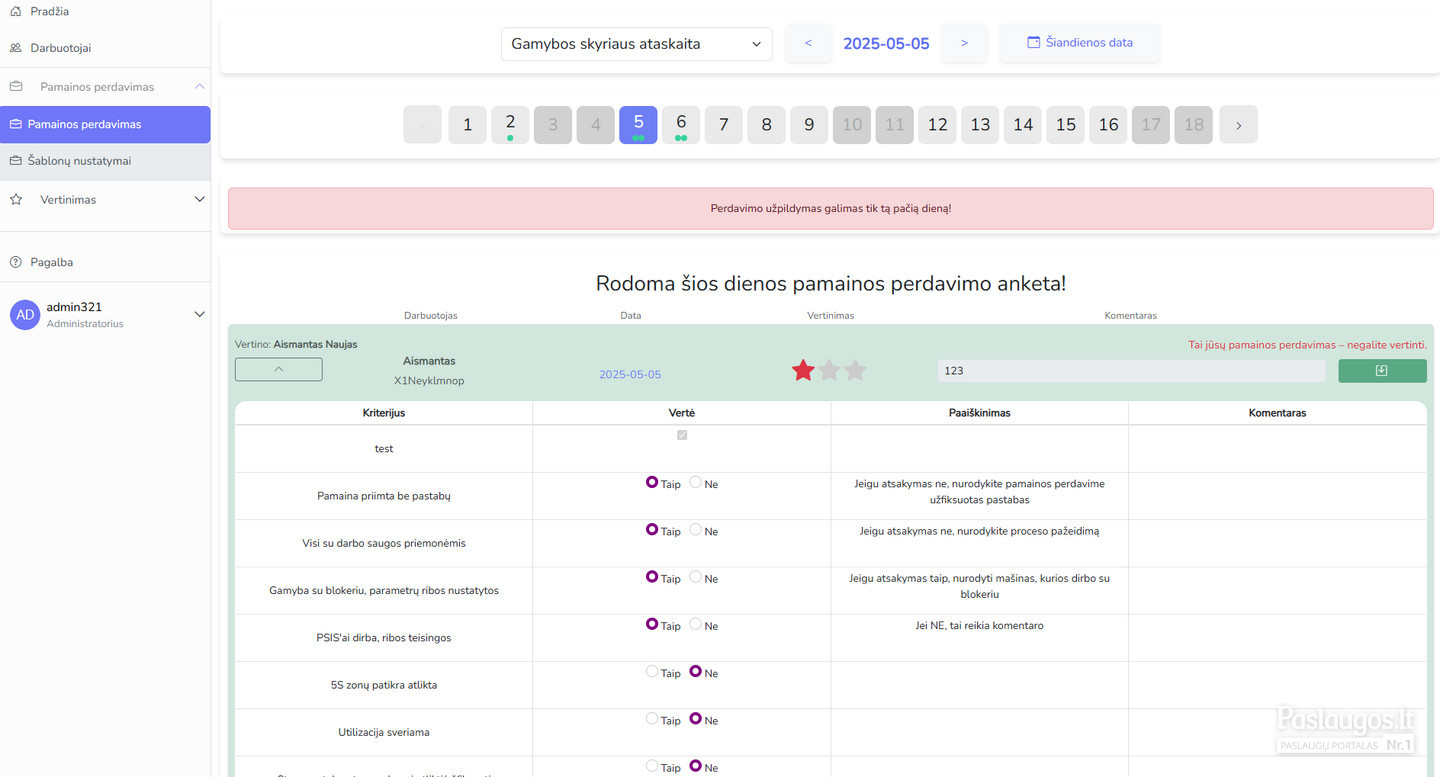Image resolution: width=1440 pixels, height=777 pixels.
Task: Click the green save button icon
Action: (1382, 371)
